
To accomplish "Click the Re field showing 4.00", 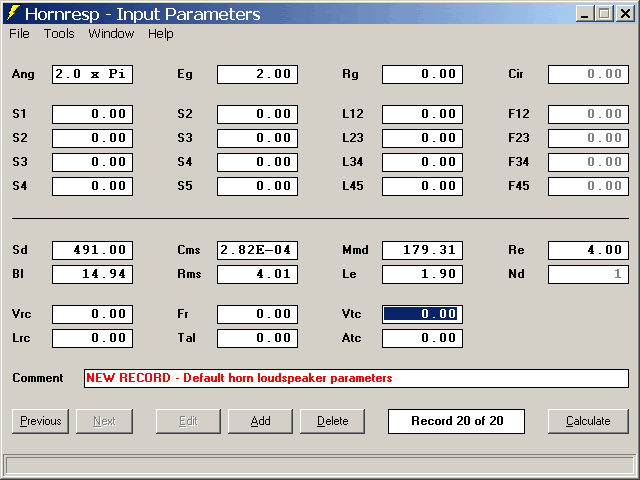I will pyautogui.click(x=588, y=250).
